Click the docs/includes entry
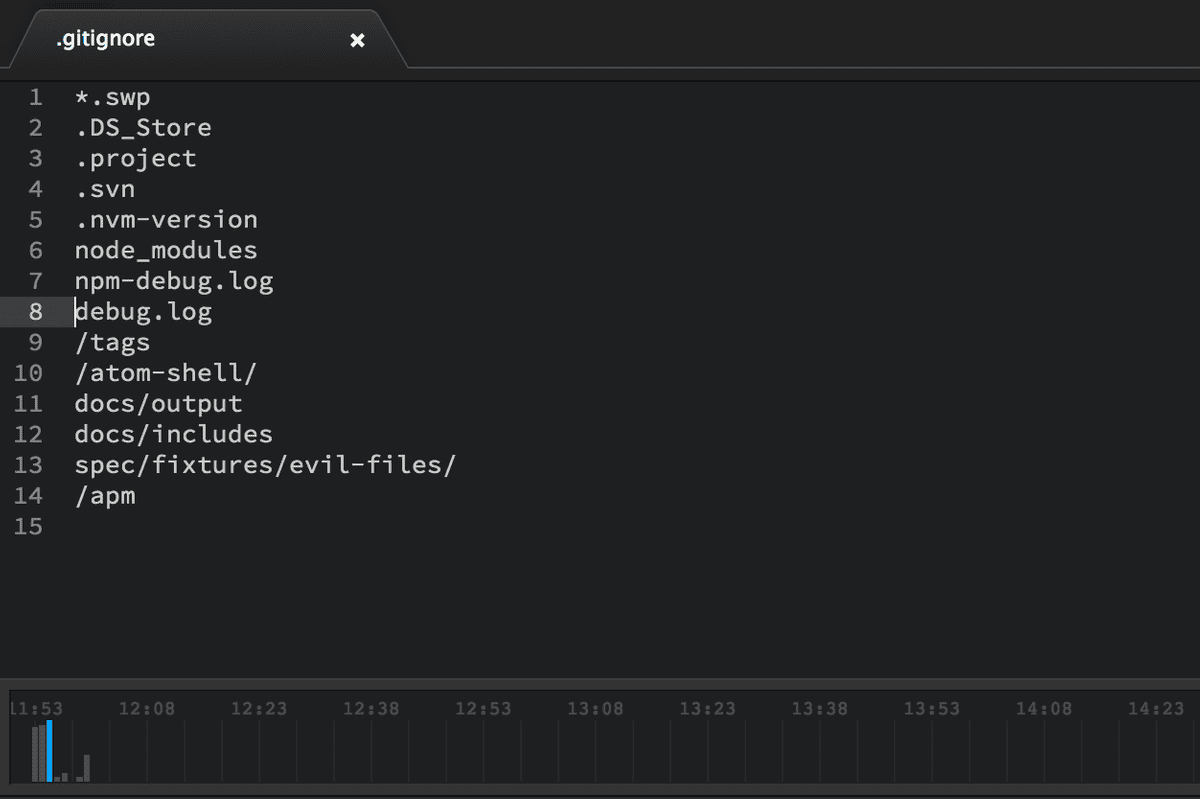 [x=173, y=435]
